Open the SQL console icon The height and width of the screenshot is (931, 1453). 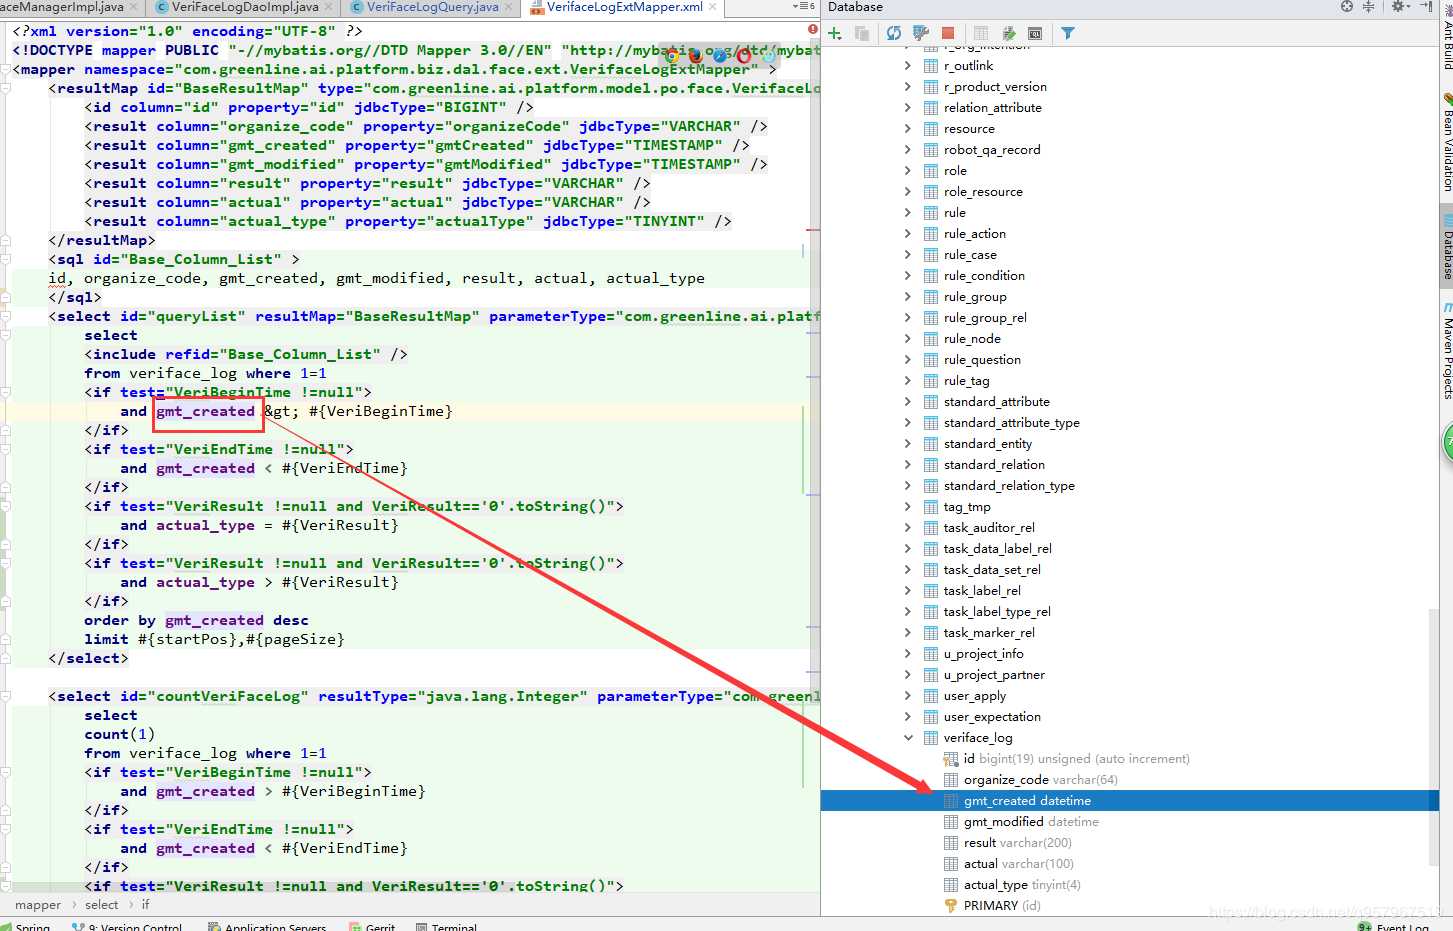click(x=1035, y=33)
